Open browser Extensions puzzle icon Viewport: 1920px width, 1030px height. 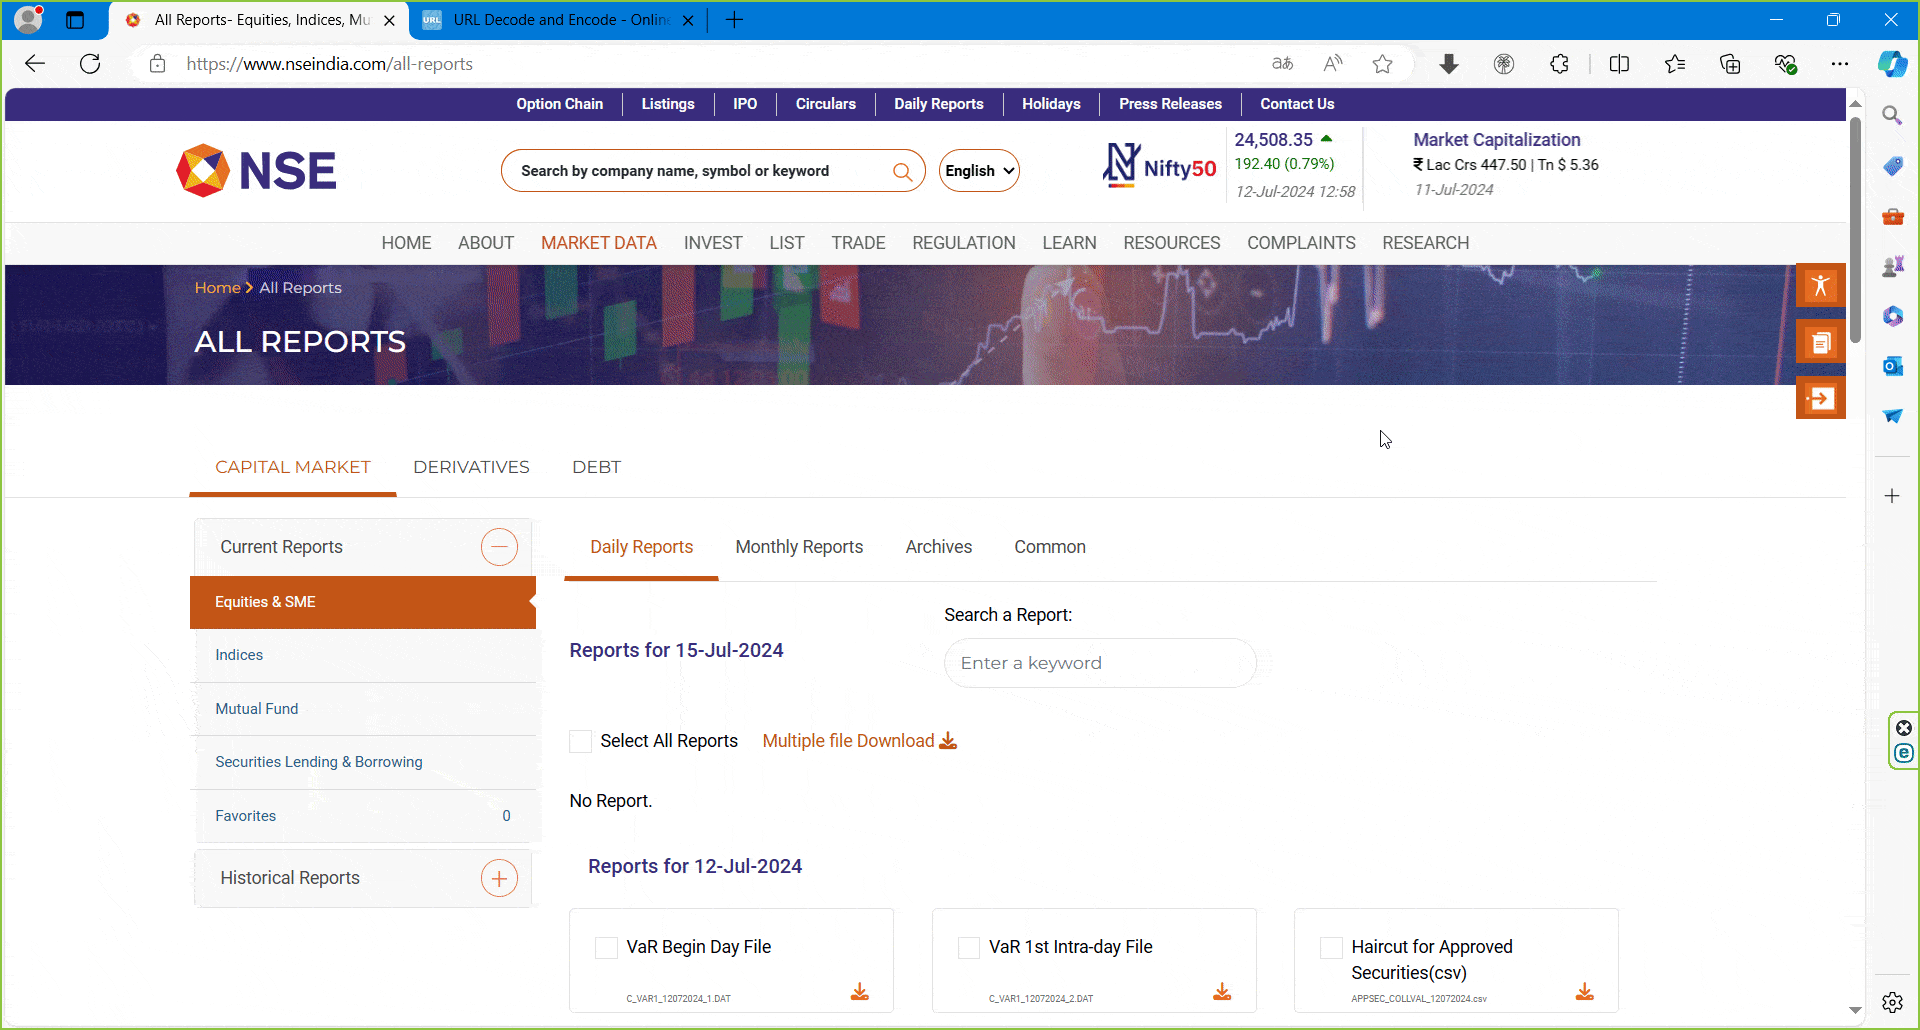(x=1559, y=64)
